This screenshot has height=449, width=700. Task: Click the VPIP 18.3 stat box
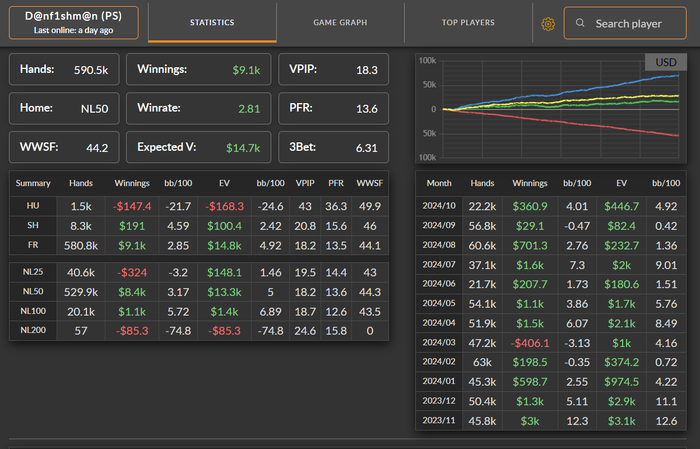[x=333, y=69]
